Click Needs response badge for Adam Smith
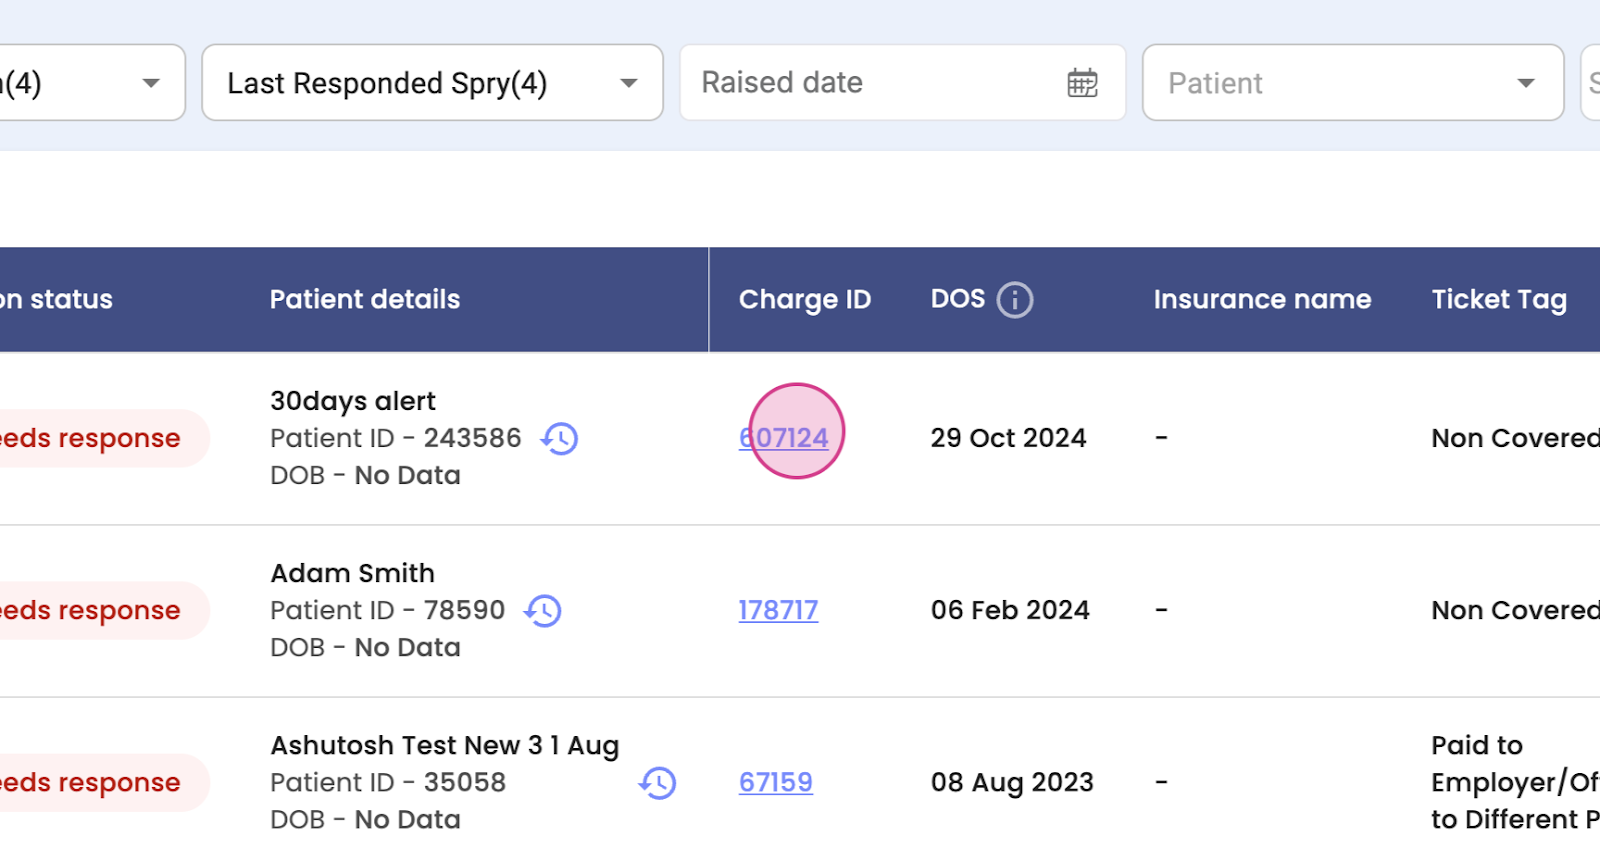The image size is (1600, 848). (95, 610)
